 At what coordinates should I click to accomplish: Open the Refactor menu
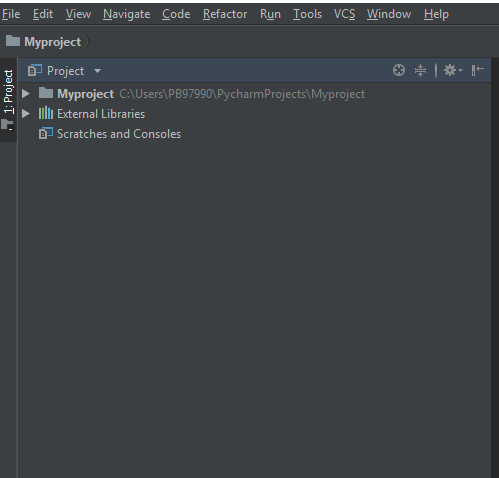pyautogui.click(x=225, y=14)
